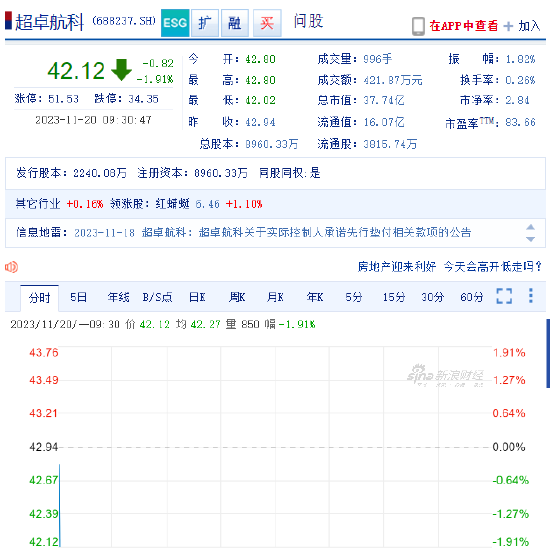Open the 超卓航科关于实际控制人 announcement link
This screenshot has height=550, width=550.
[x=335, y=232]
